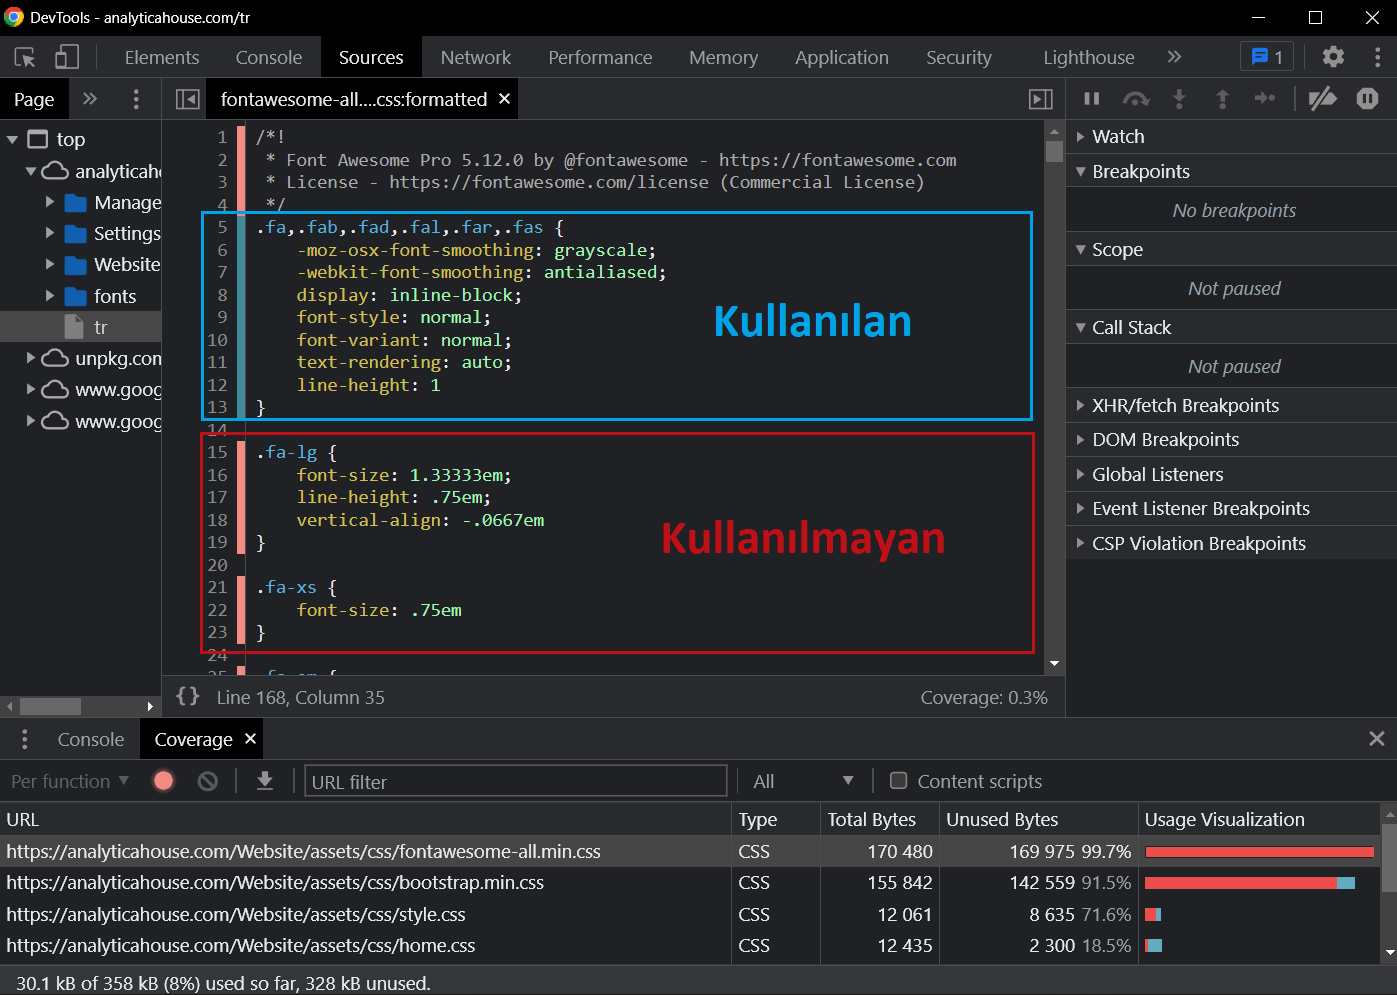This screenshot has height=995, width=1397.
Task: Switch to Console tab in the drawer
Action: pos(91,740)
